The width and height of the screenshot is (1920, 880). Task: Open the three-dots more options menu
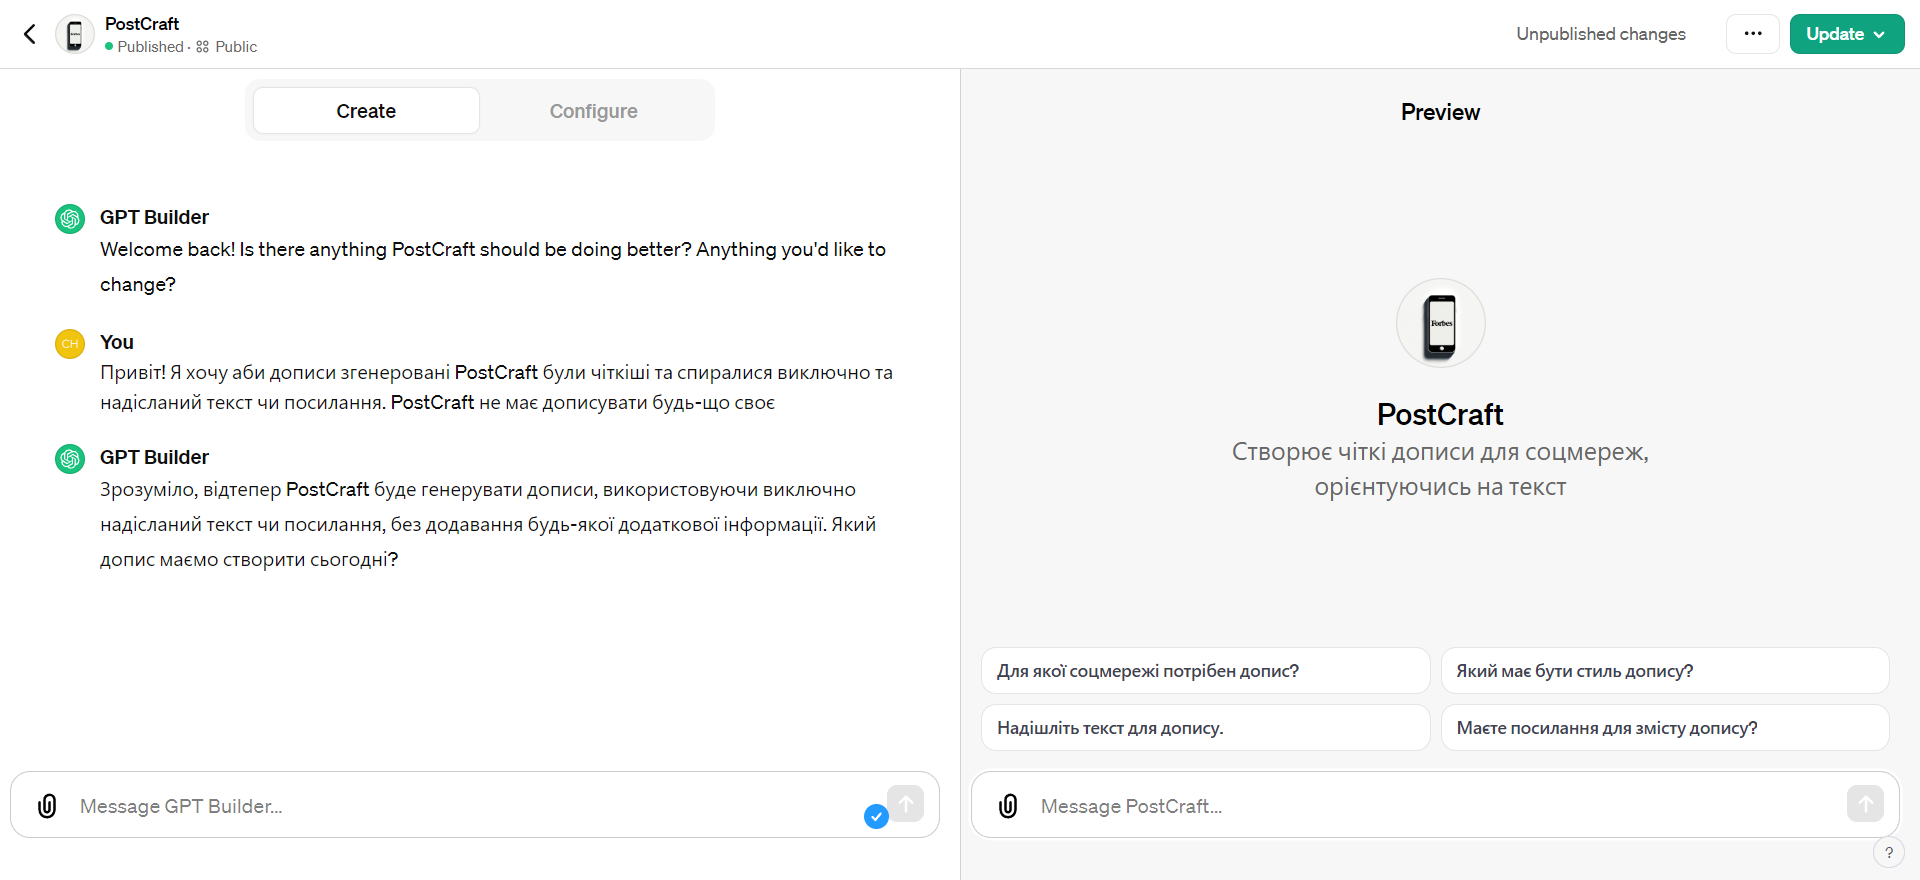click(1752, 34)
